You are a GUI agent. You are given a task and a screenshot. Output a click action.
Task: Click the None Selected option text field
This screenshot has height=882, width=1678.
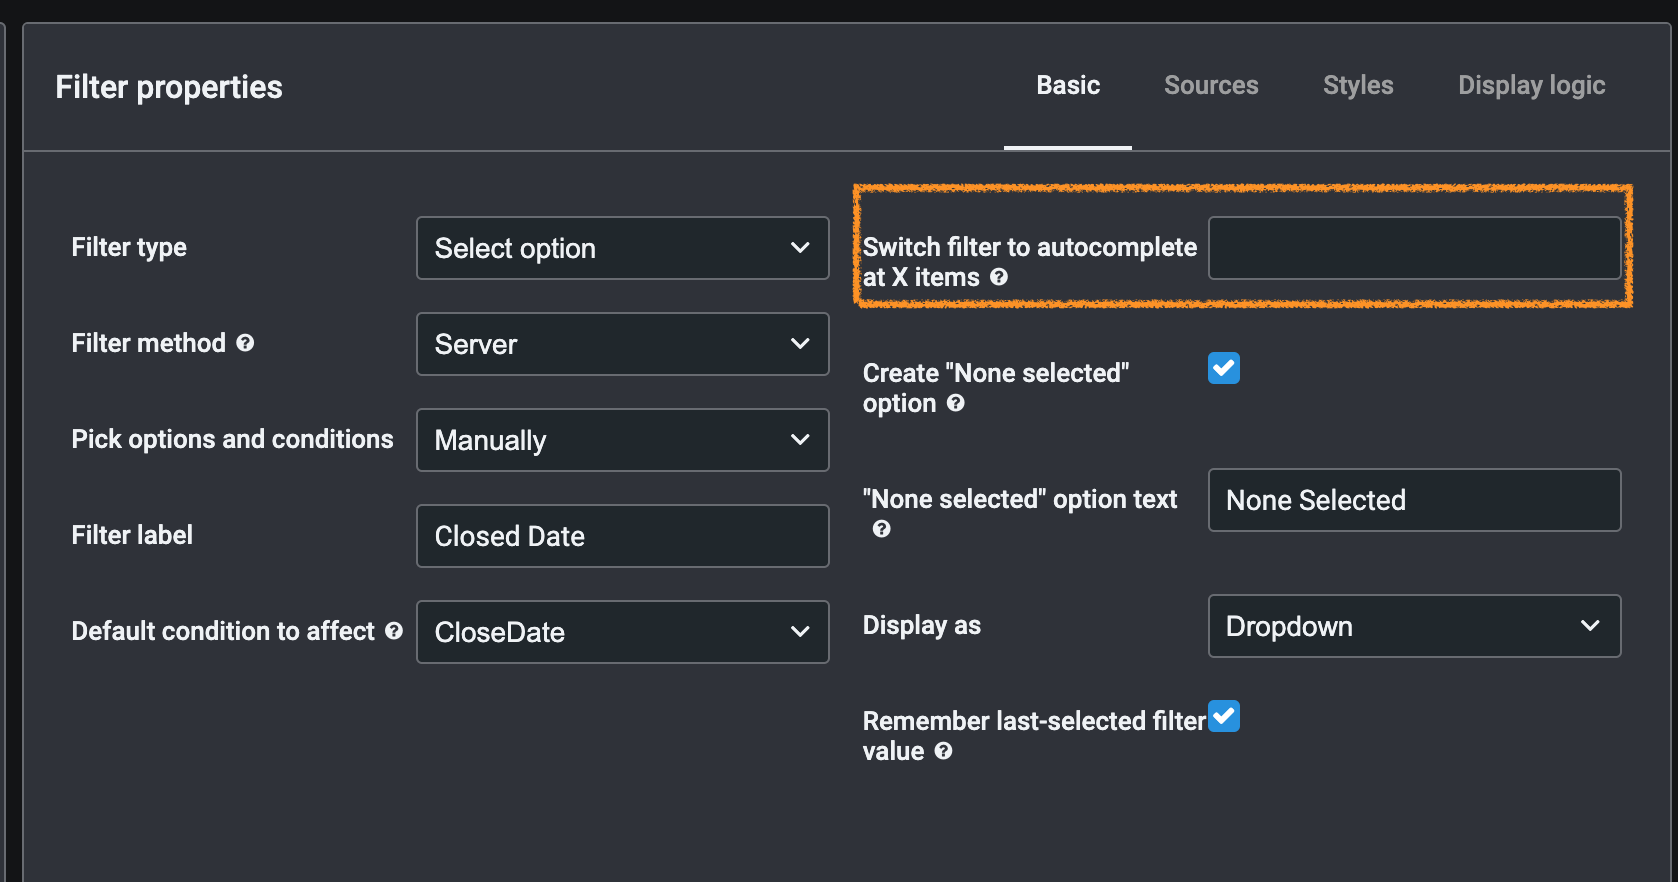pyautogui.click(x=1414, y=500)
